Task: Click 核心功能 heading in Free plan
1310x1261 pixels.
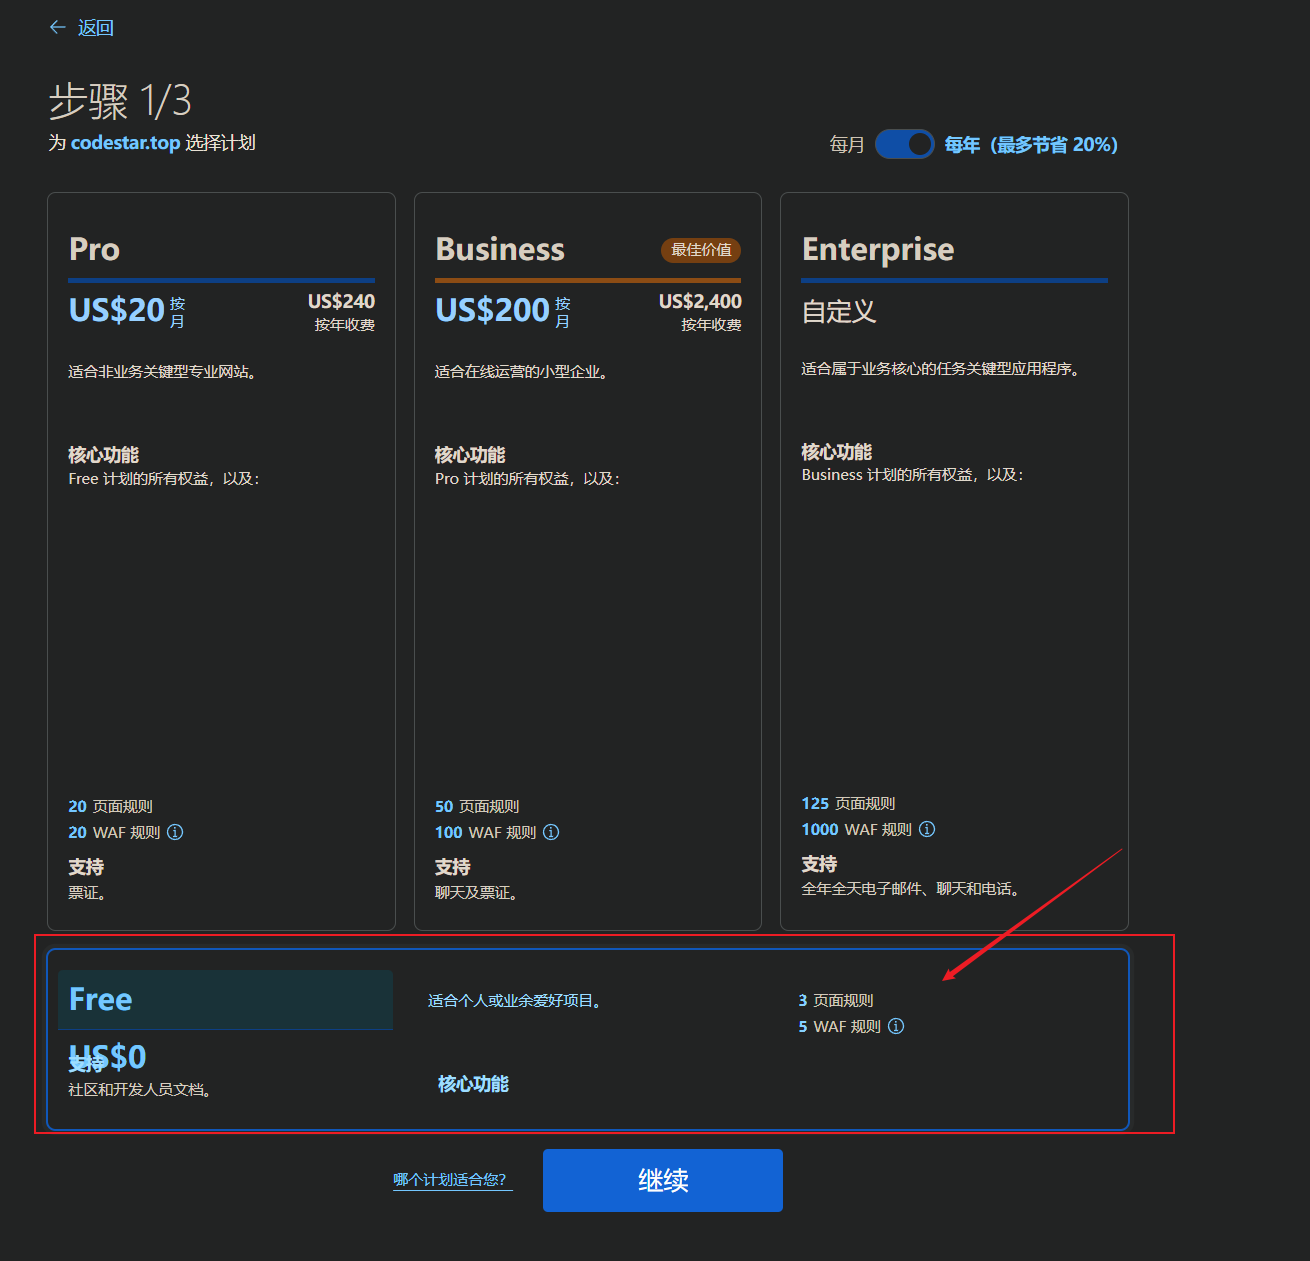Action: 473,1084
